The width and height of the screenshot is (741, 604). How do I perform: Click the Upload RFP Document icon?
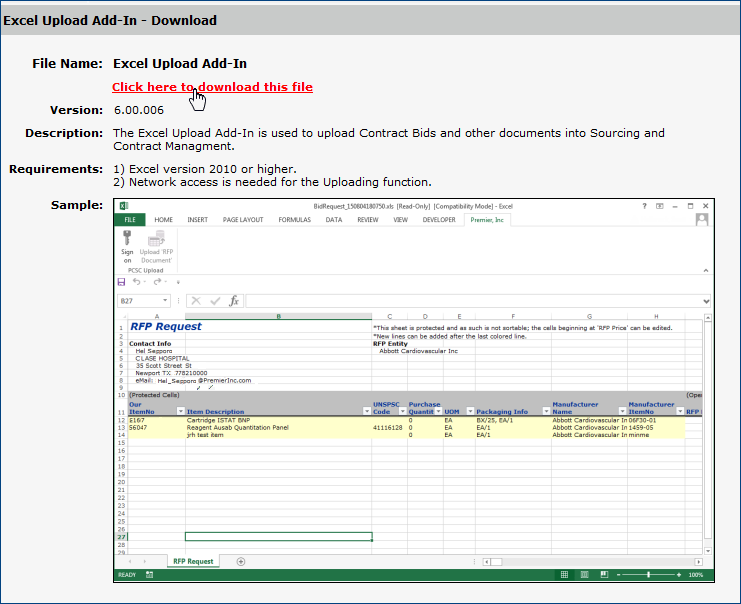[156, 240]
